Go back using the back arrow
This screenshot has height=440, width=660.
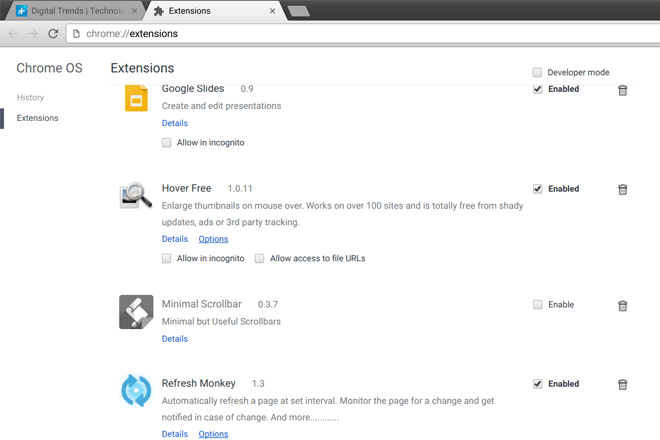(13, 33)
